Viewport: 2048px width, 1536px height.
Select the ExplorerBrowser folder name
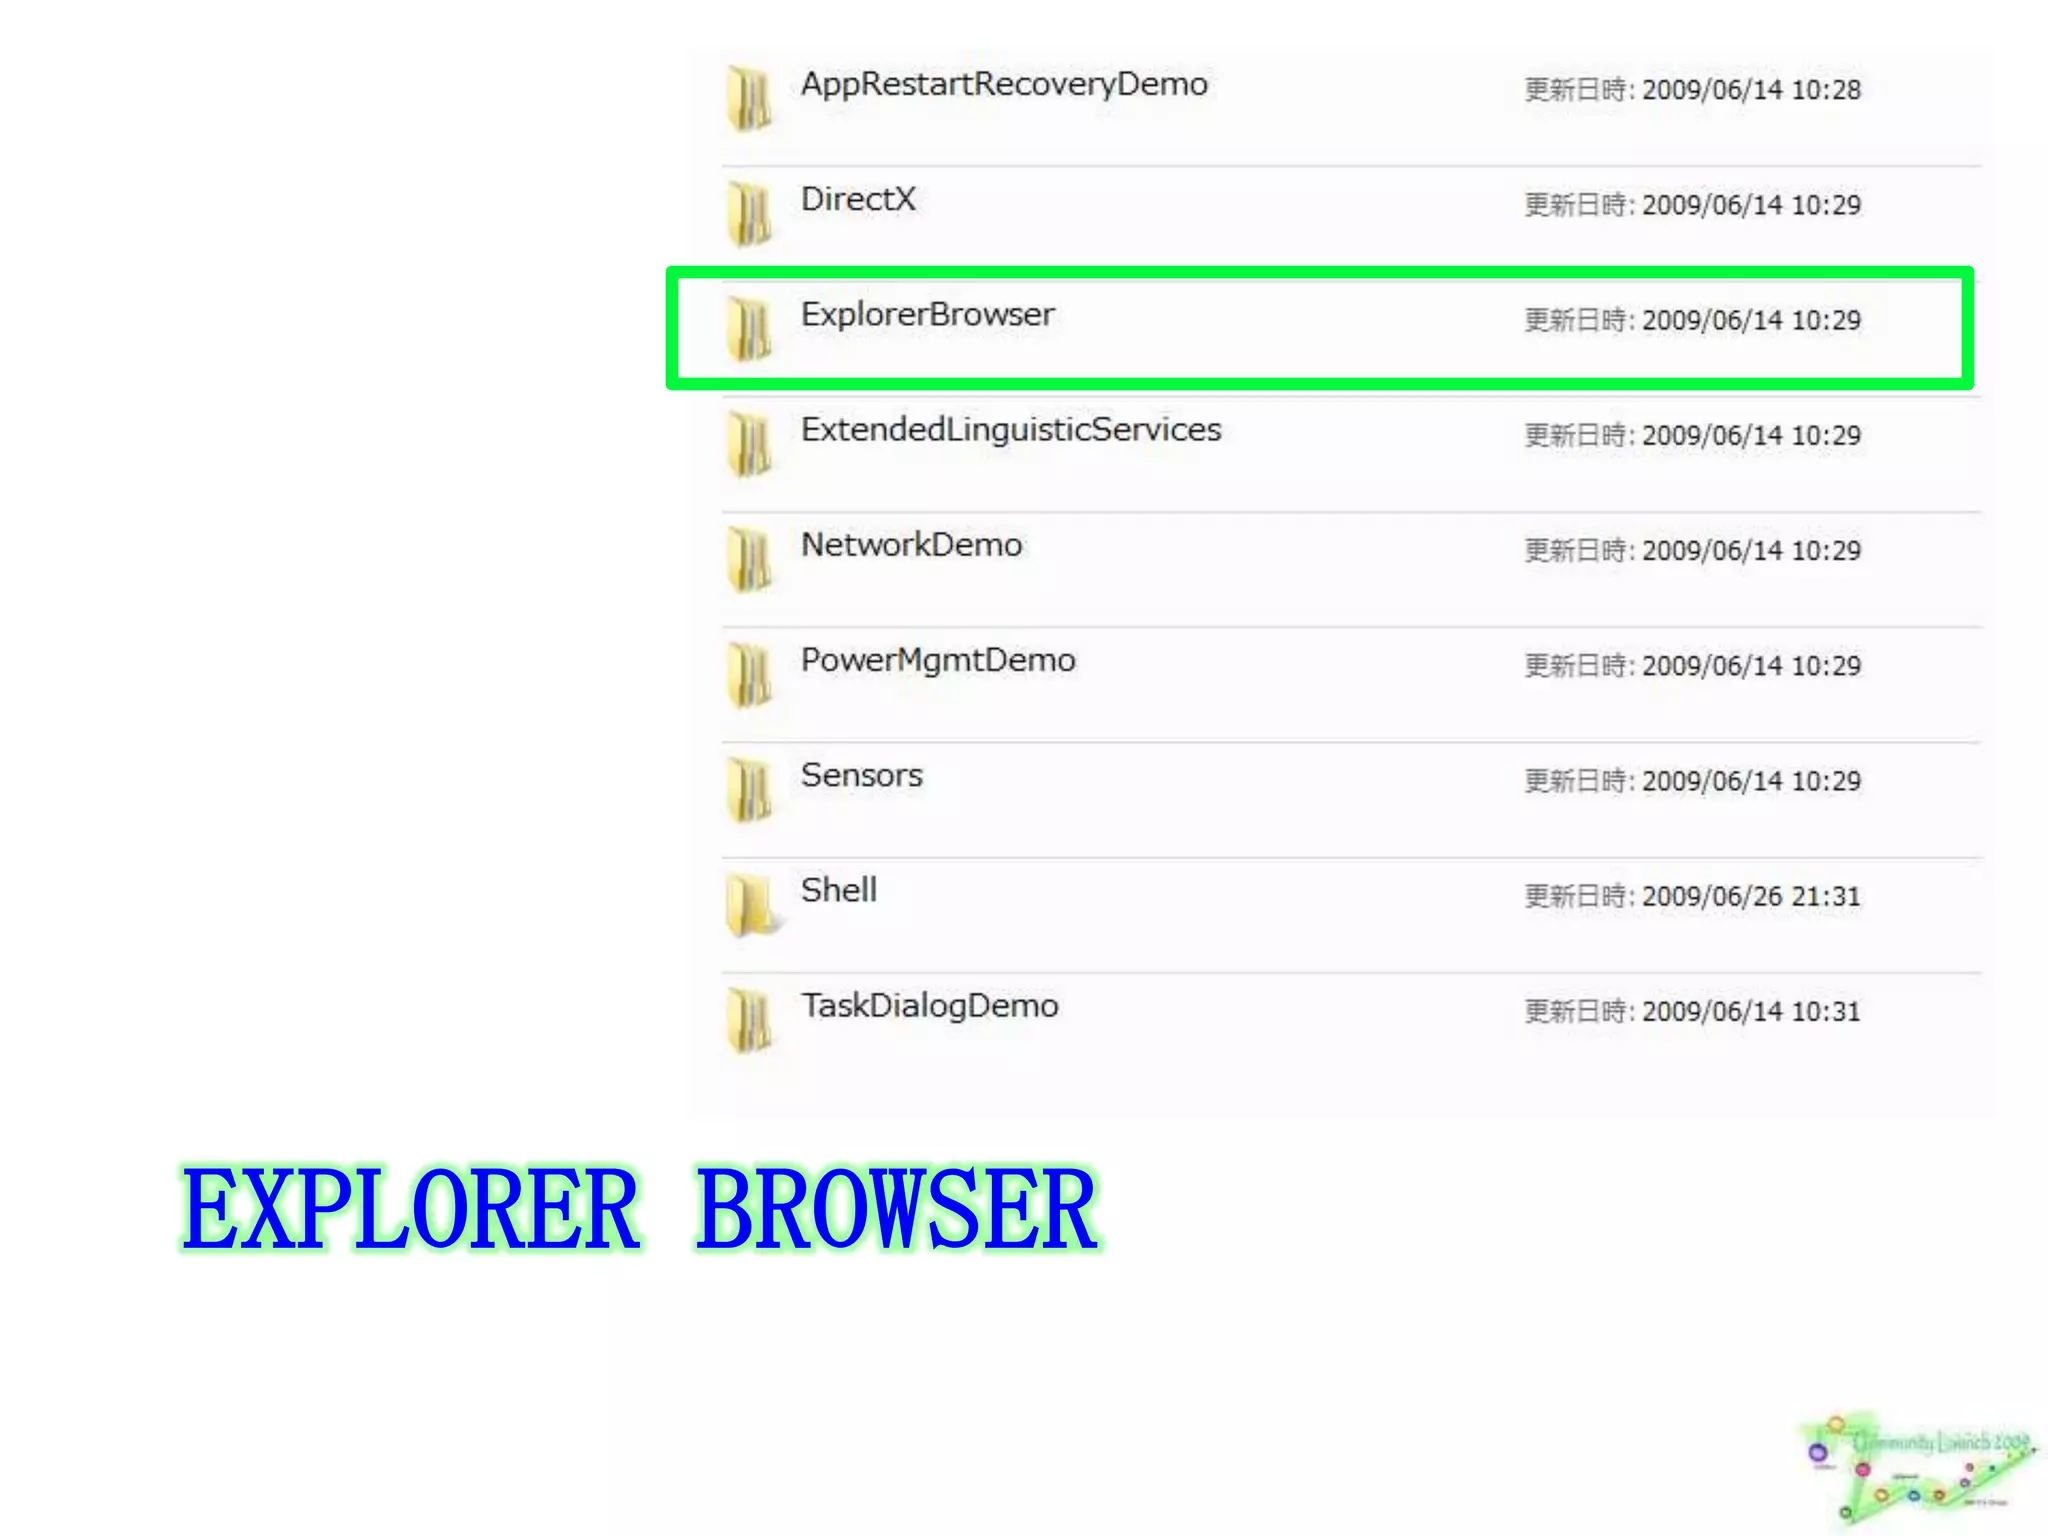(927, 314)
